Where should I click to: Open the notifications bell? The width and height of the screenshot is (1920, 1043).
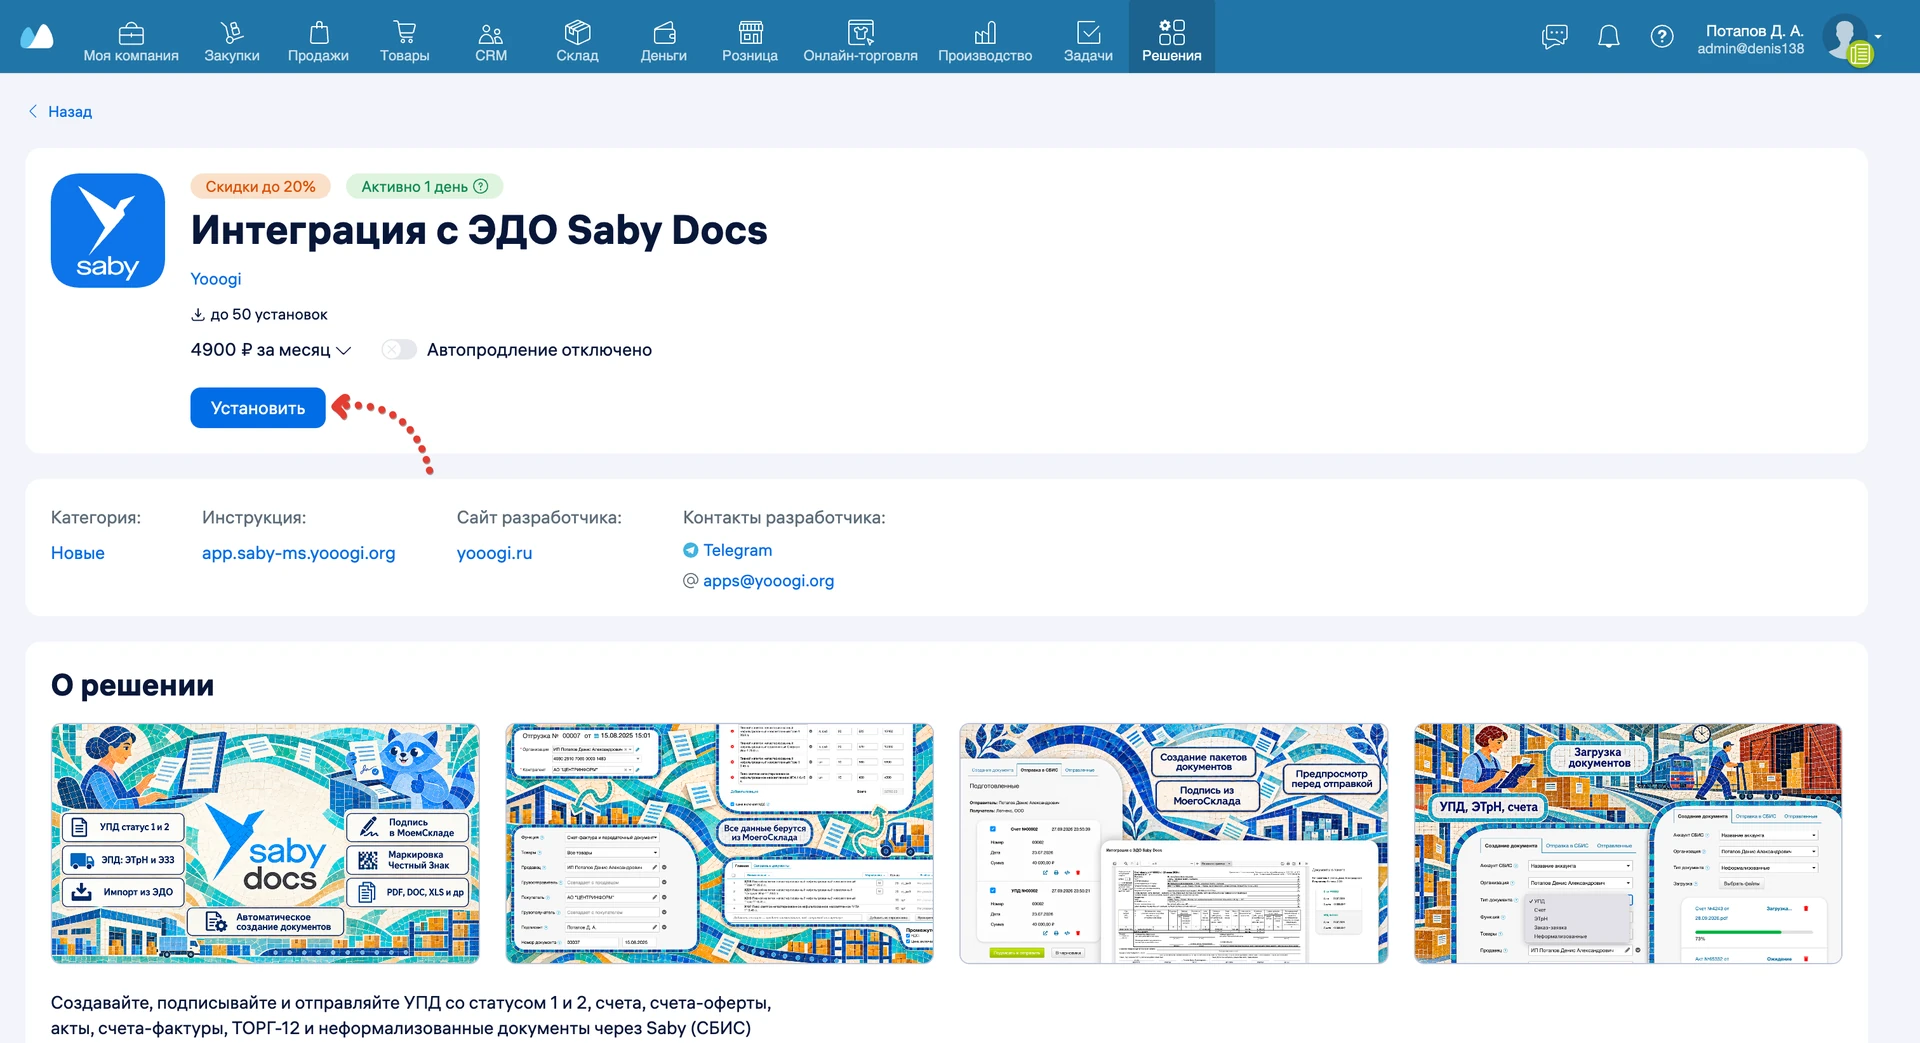tap(1608, 37)
